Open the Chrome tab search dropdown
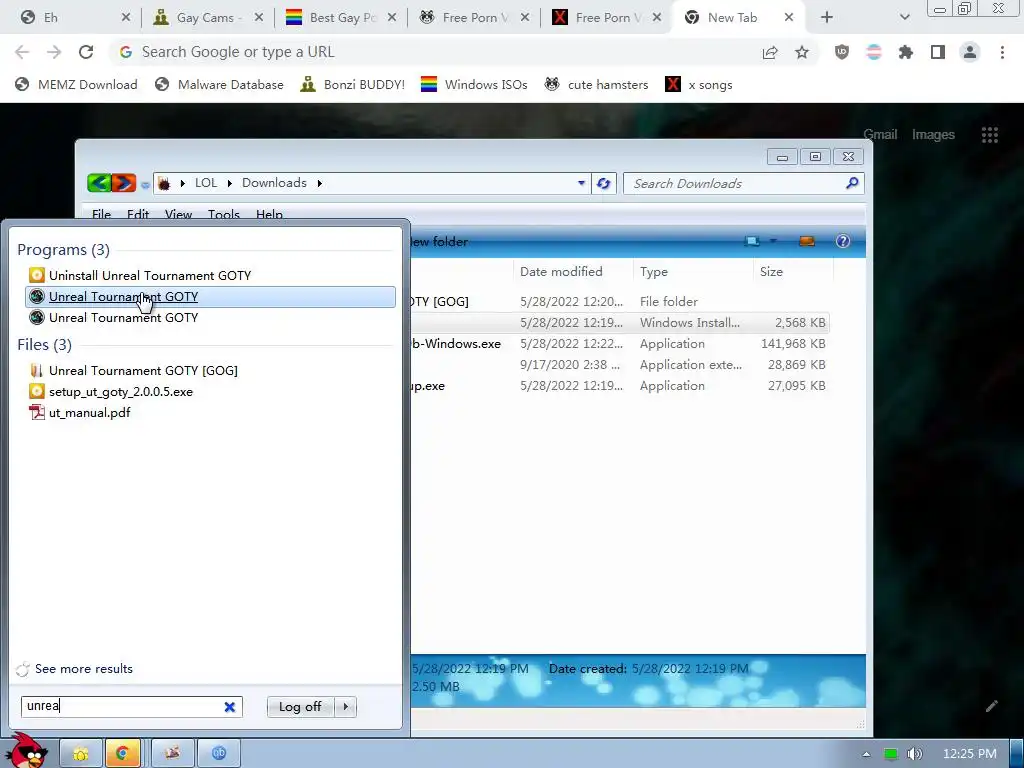Screen dimensions: 1024x768 click(x=904, y=18)
